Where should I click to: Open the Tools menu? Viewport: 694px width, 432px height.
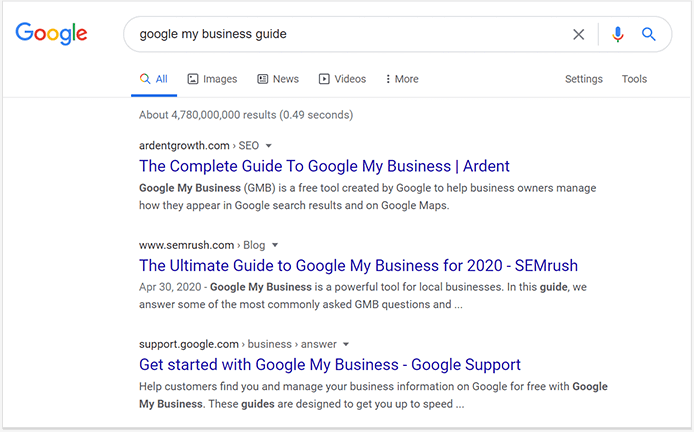[634, 79]
